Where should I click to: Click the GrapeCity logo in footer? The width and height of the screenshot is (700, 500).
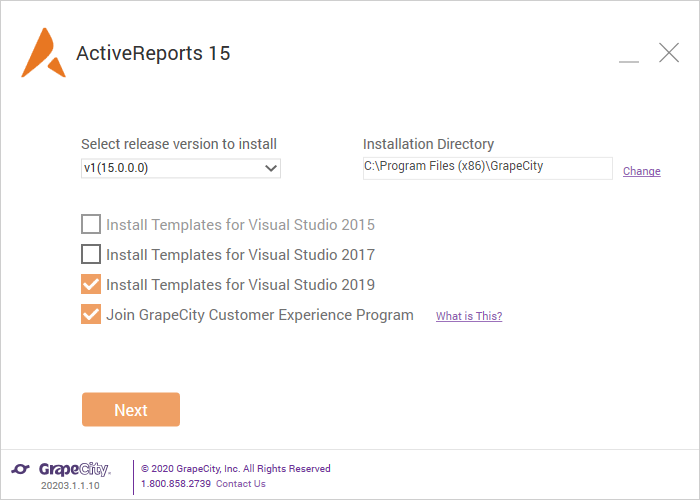tap(61, 470)
